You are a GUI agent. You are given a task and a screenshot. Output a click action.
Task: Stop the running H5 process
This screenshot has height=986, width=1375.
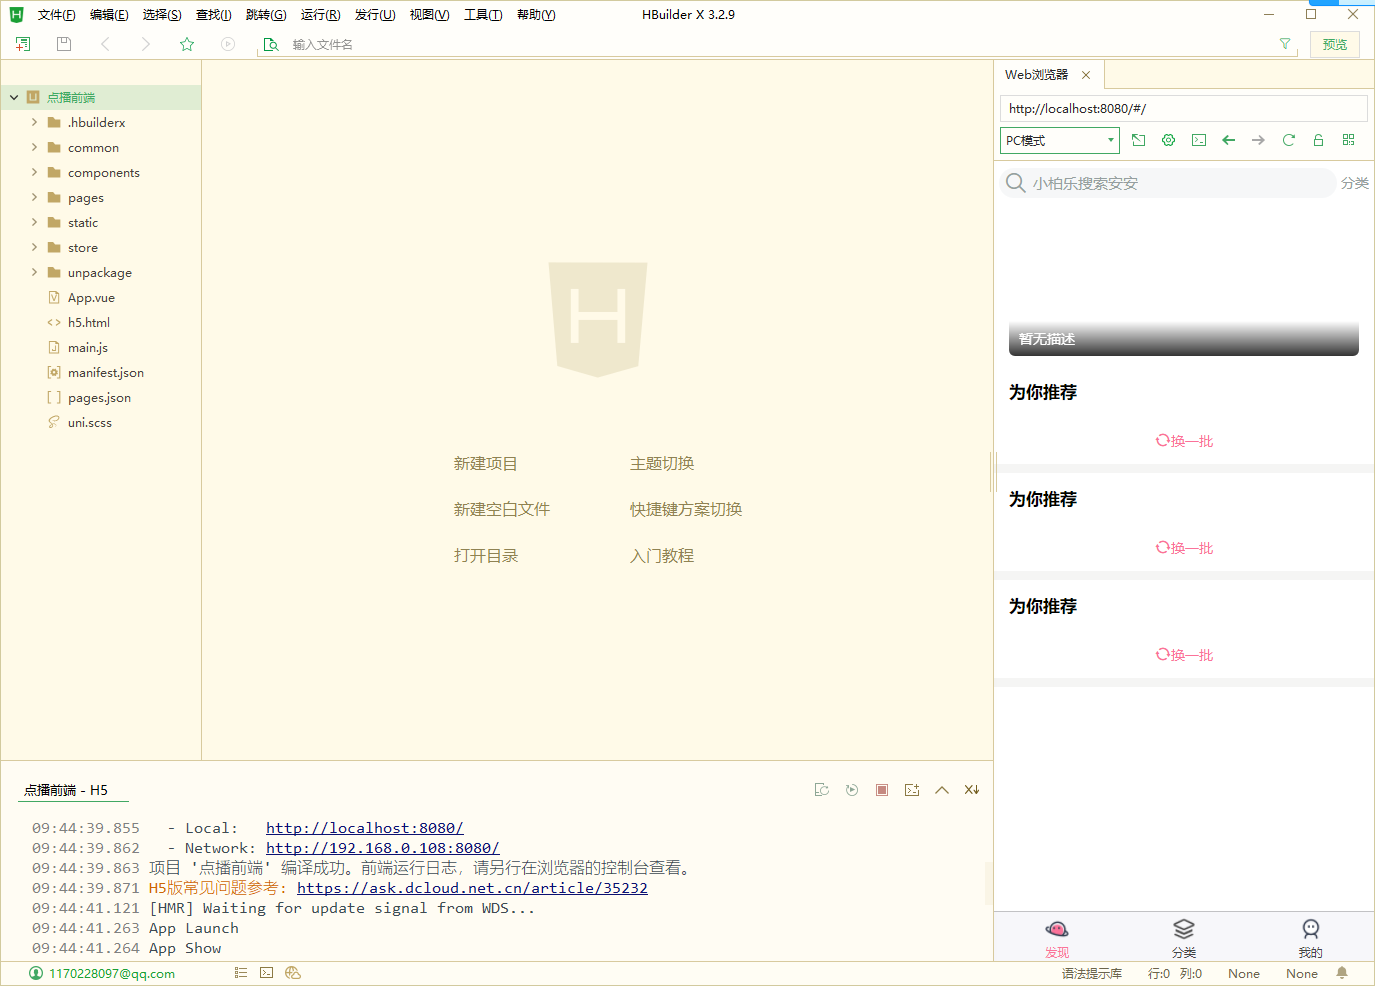coord(882,790)
